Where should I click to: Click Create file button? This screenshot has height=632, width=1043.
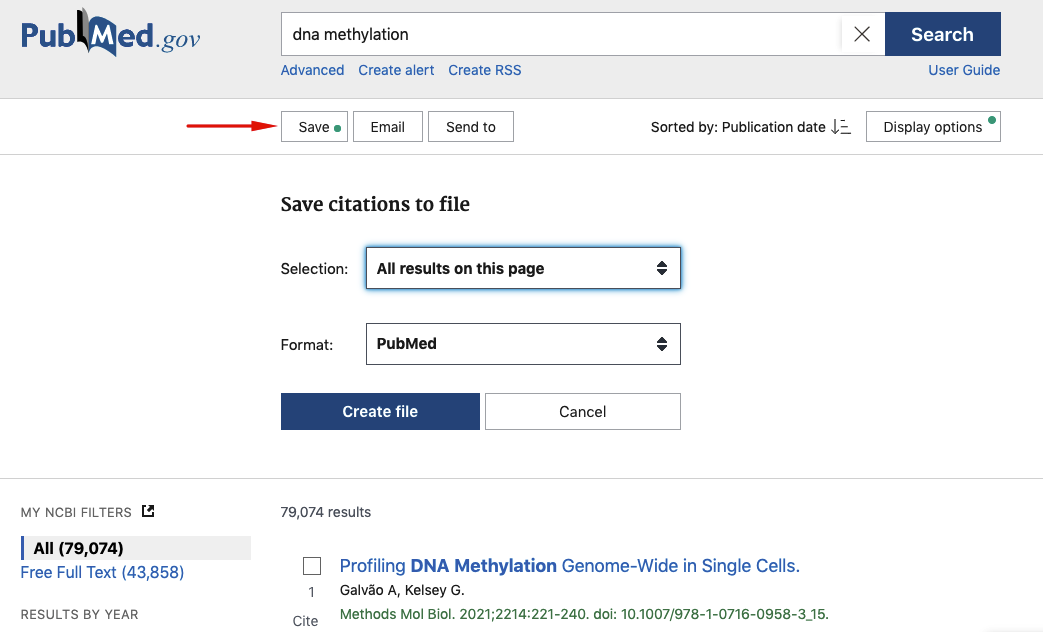pos(380,411)
